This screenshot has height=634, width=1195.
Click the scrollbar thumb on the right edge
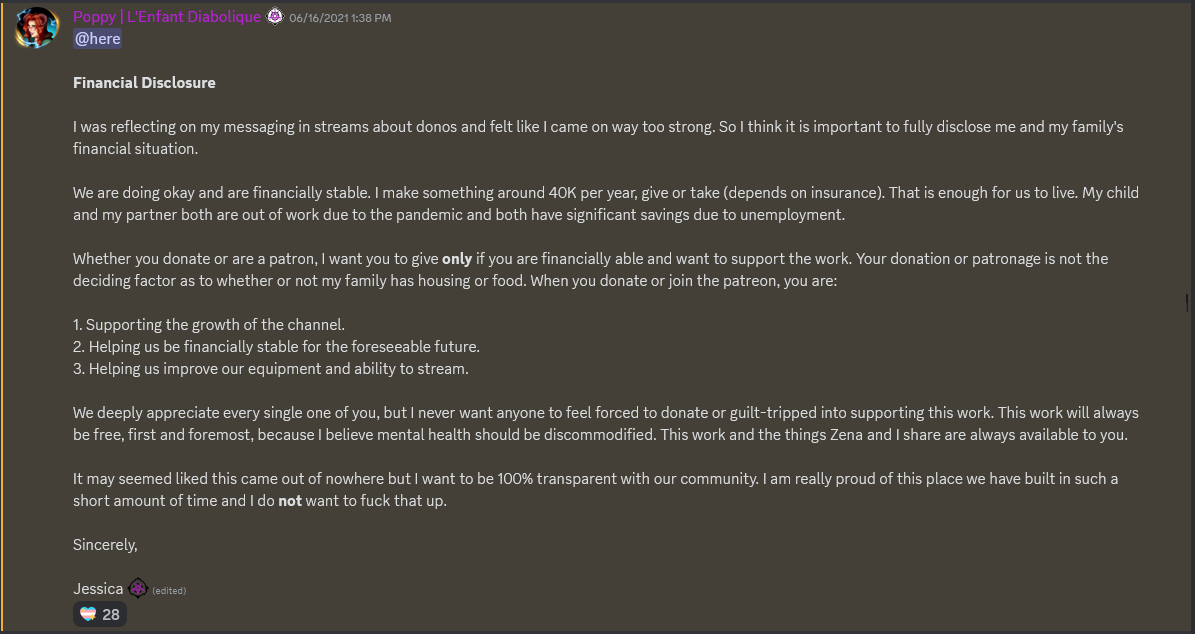1186,302
